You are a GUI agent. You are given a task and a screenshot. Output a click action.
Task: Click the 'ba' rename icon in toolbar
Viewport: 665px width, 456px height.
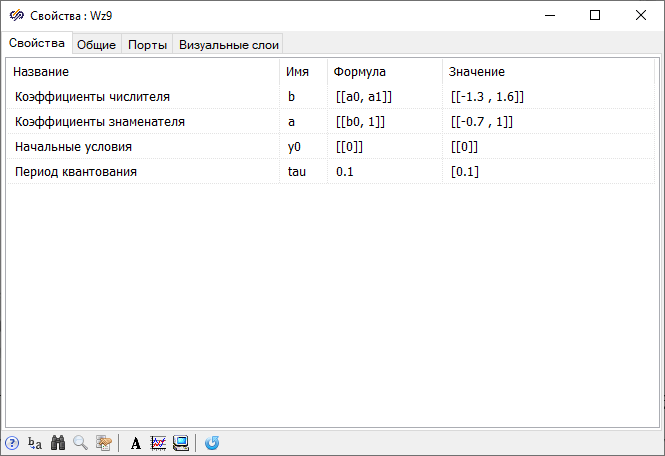(35, 443)
